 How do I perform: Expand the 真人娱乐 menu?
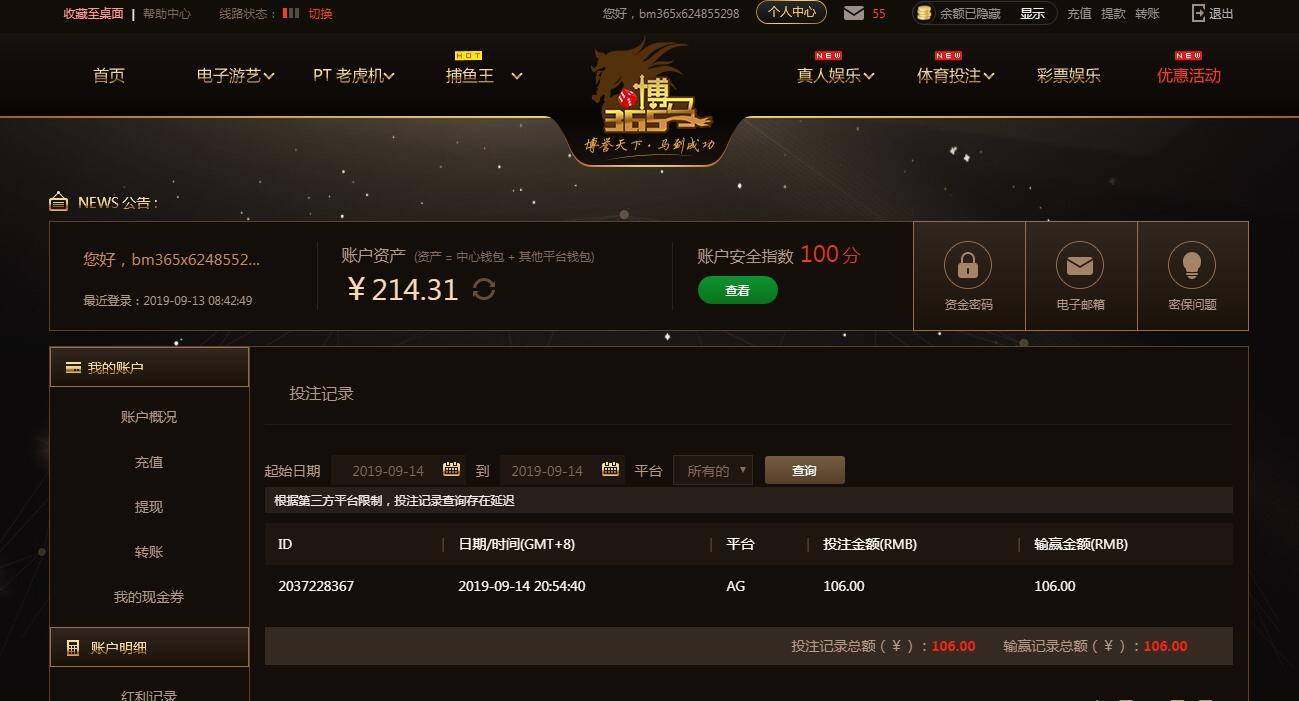coord(836,75)
